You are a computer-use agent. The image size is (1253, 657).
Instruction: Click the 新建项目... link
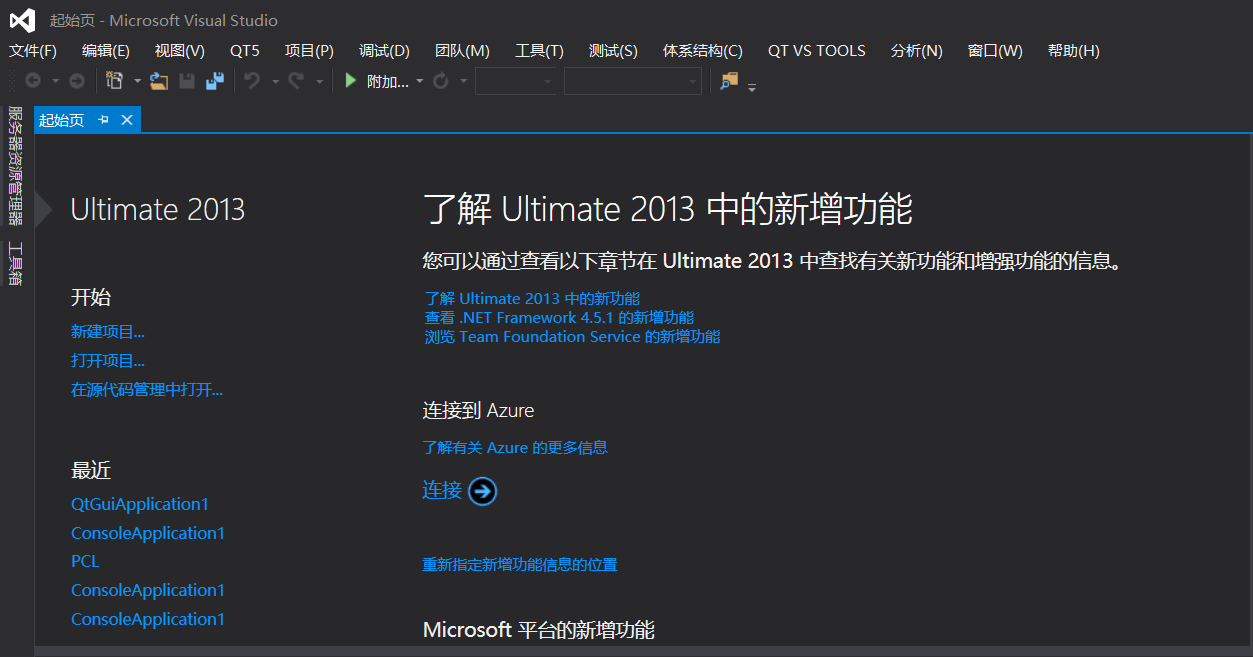108,332
